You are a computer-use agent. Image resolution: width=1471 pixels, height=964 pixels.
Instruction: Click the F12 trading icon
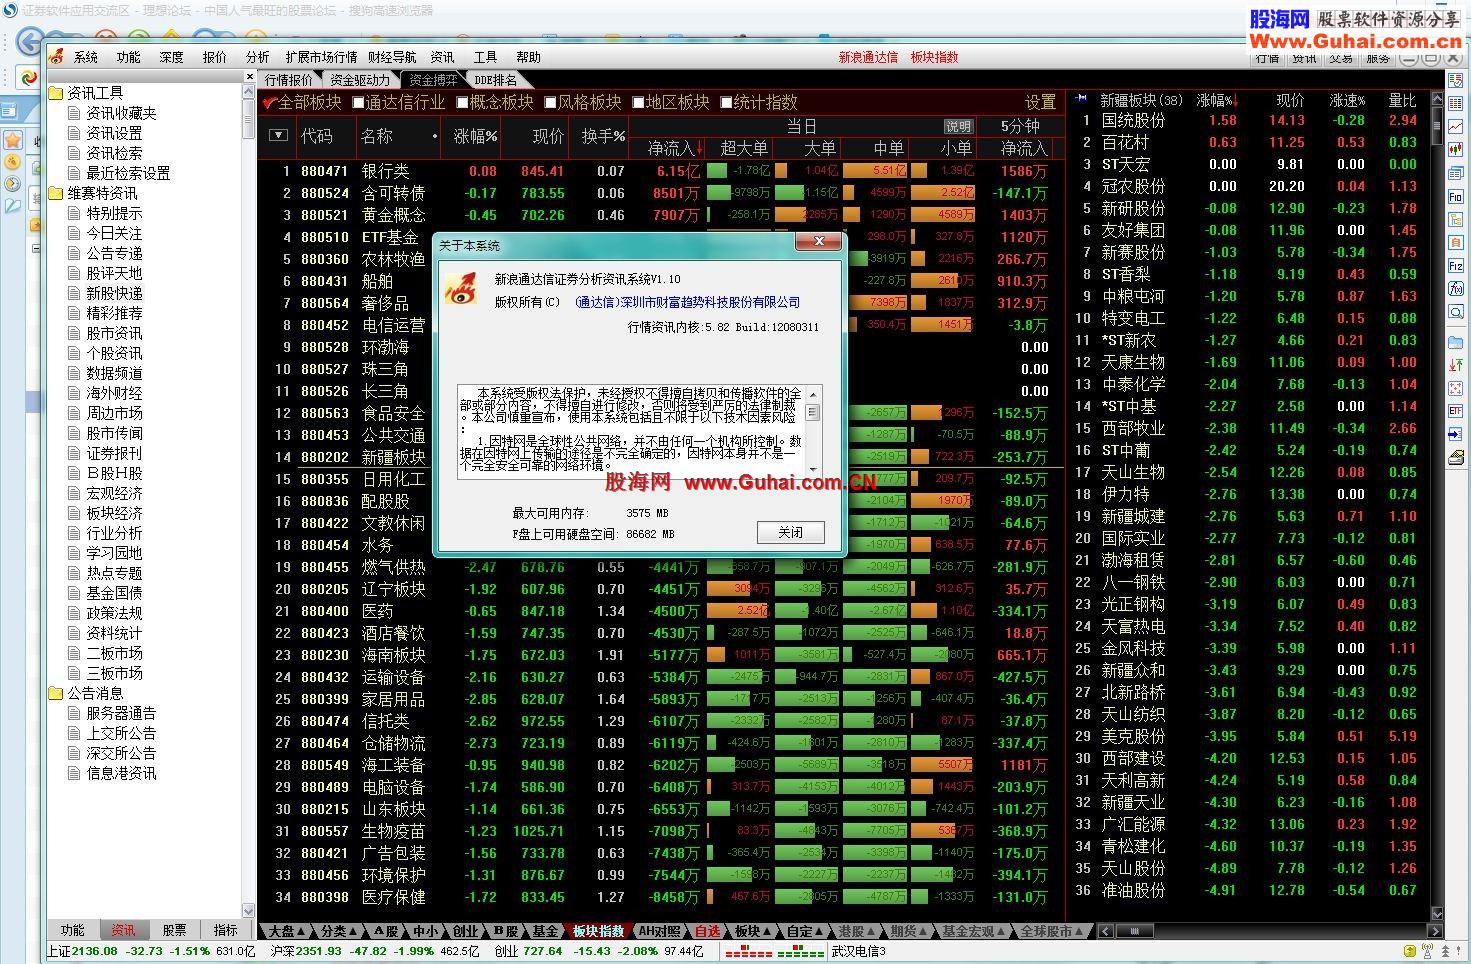[x=1455, y=265]
